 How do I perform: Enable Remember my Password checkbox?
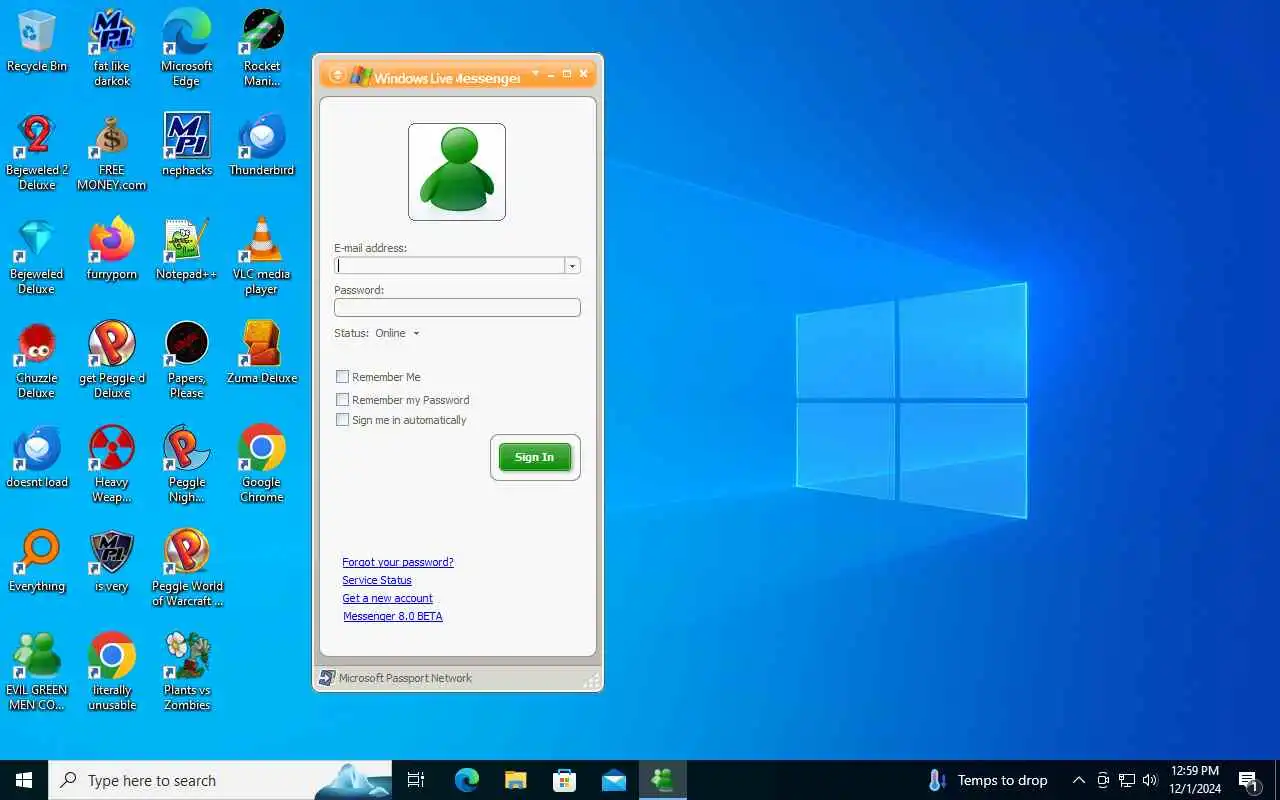coord(342,399)
